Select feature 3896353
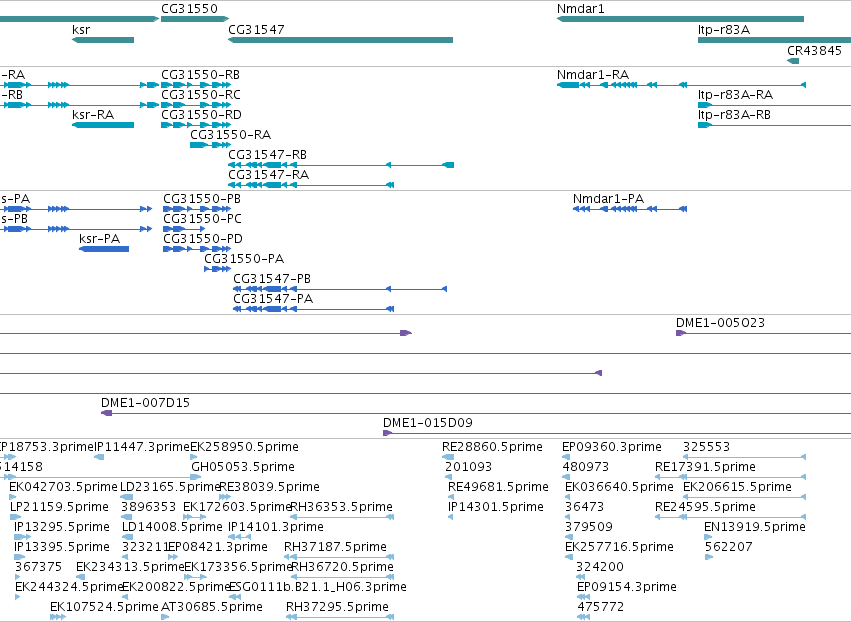Screen dimensions: 851x622 pos(148,507)
